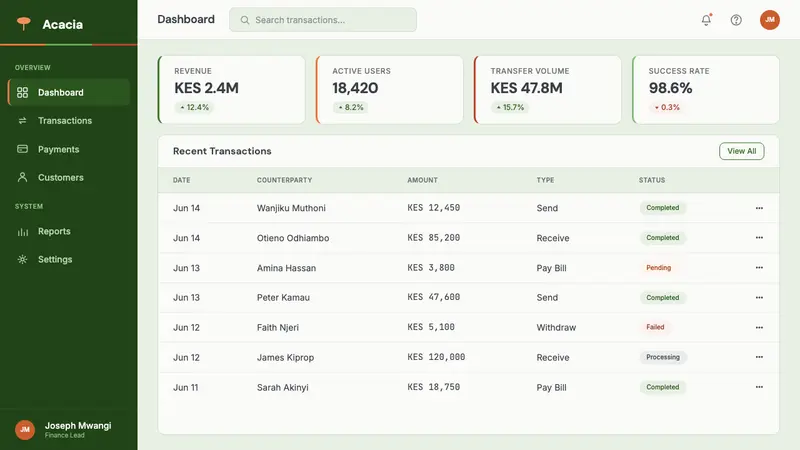The image size is (800, 450).
Task: Open Reports in the sidebar
Action: tap(69, 232)
